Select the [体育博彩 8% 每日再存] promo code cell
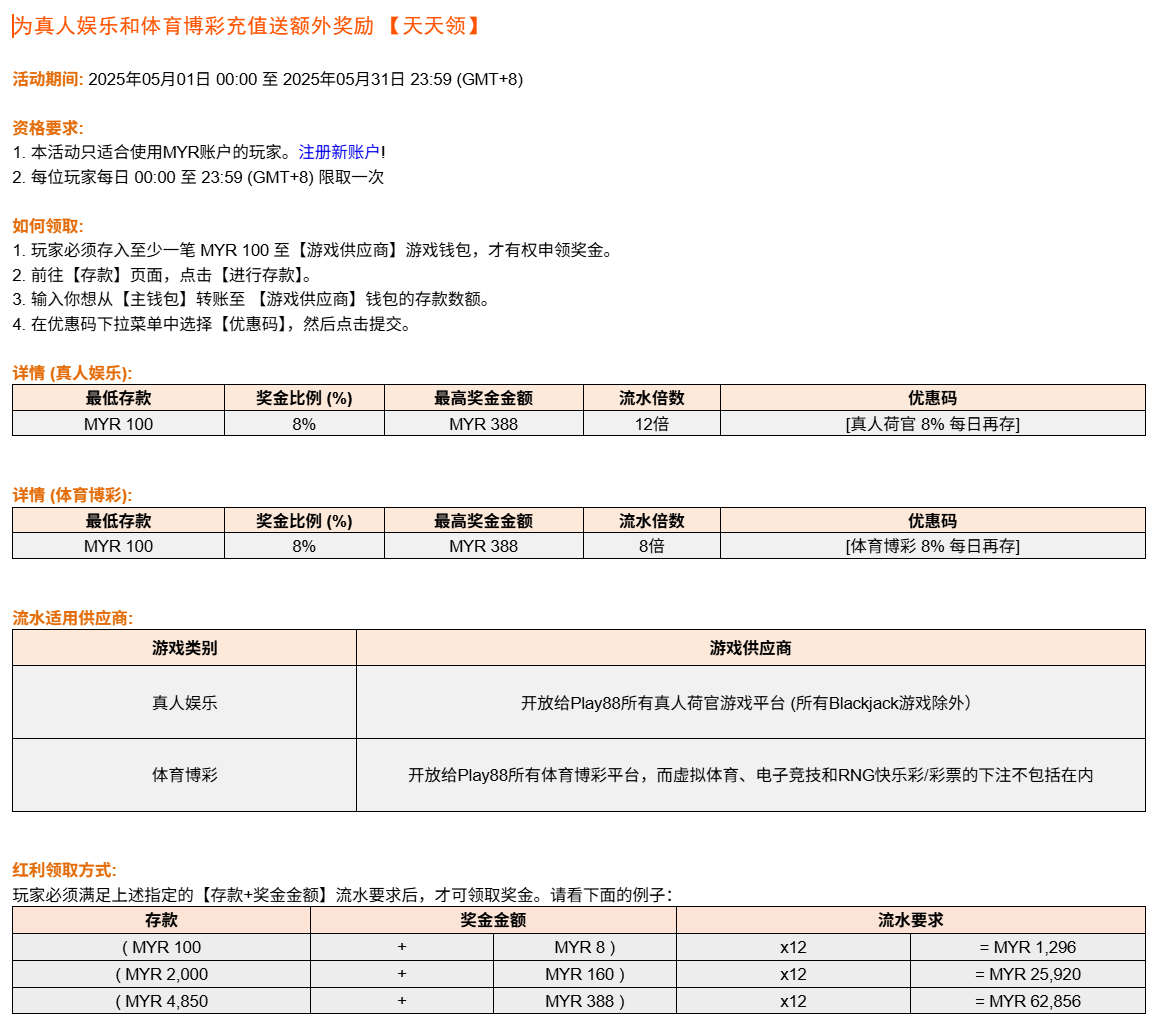Viewport: 1158px width, 1028px height. (x=932, y=546)
